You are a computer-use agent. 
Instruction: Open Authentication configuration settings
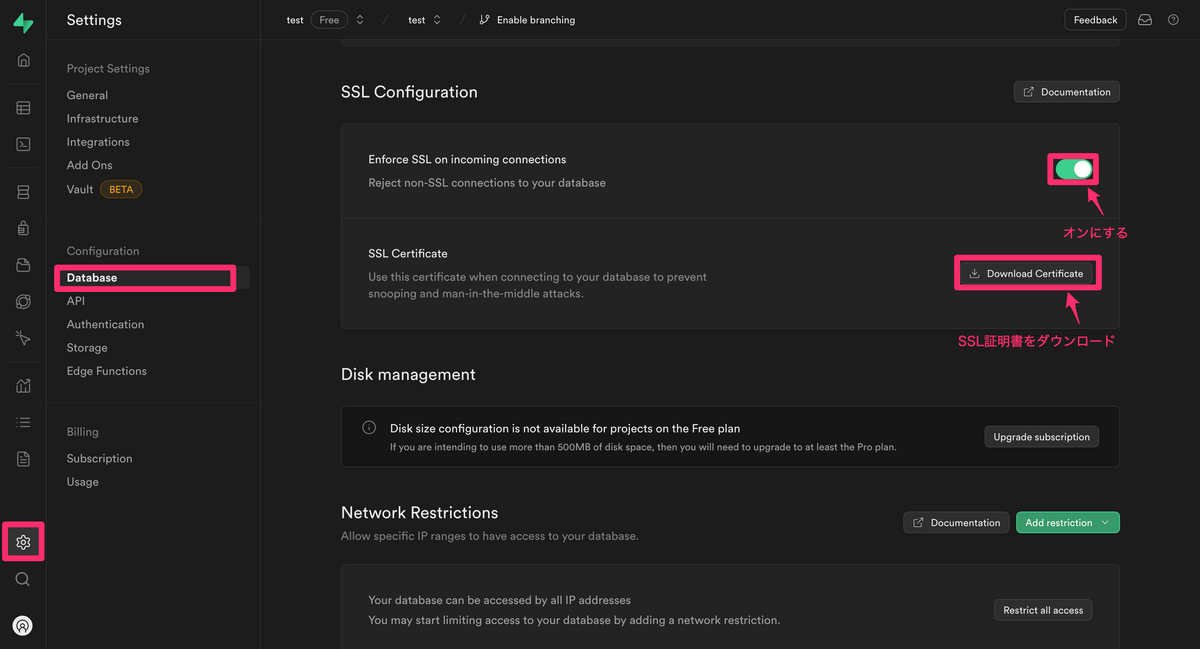105,324
